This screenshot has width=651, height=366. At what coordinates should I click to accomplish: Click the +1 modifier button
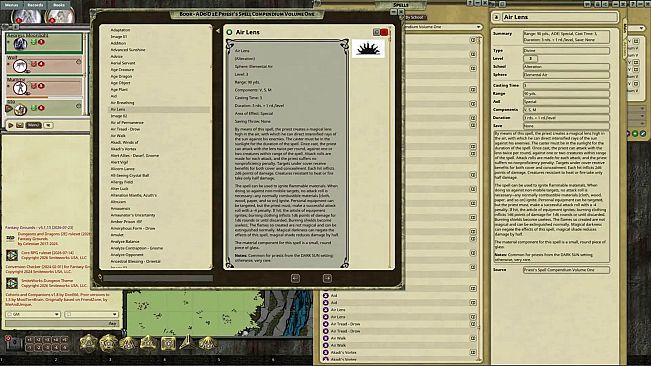[x=29, y=340]
